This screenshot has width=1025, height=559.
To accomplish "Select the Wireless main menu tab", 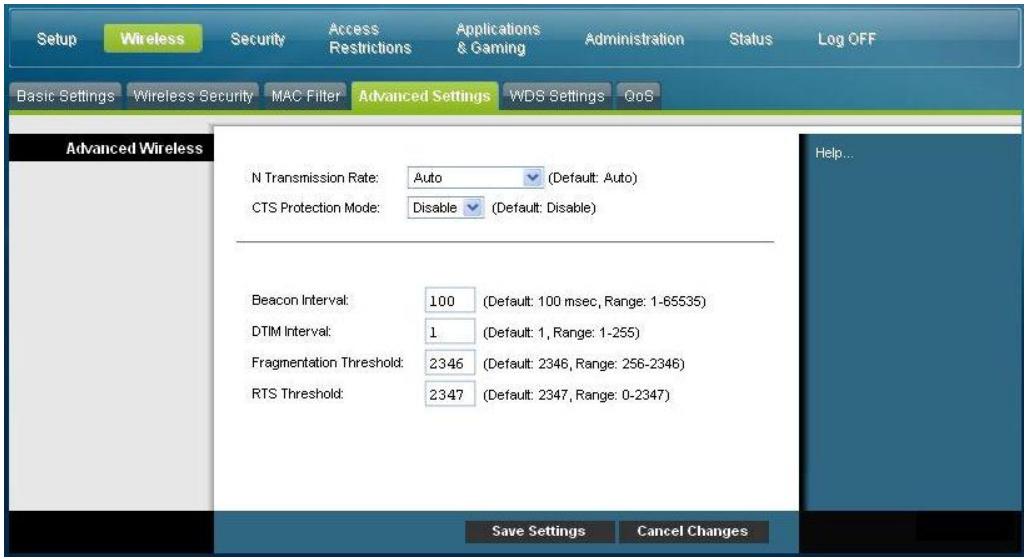I will [152, 39].
